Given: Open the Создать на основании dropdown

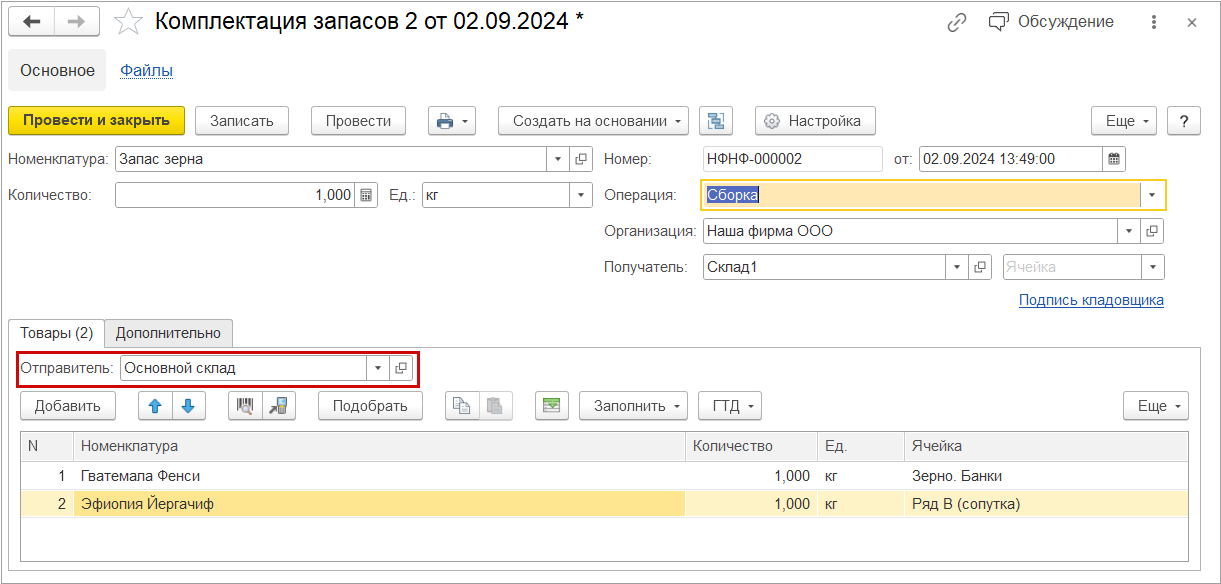Looking at the screenshot, I should (593, 121).
